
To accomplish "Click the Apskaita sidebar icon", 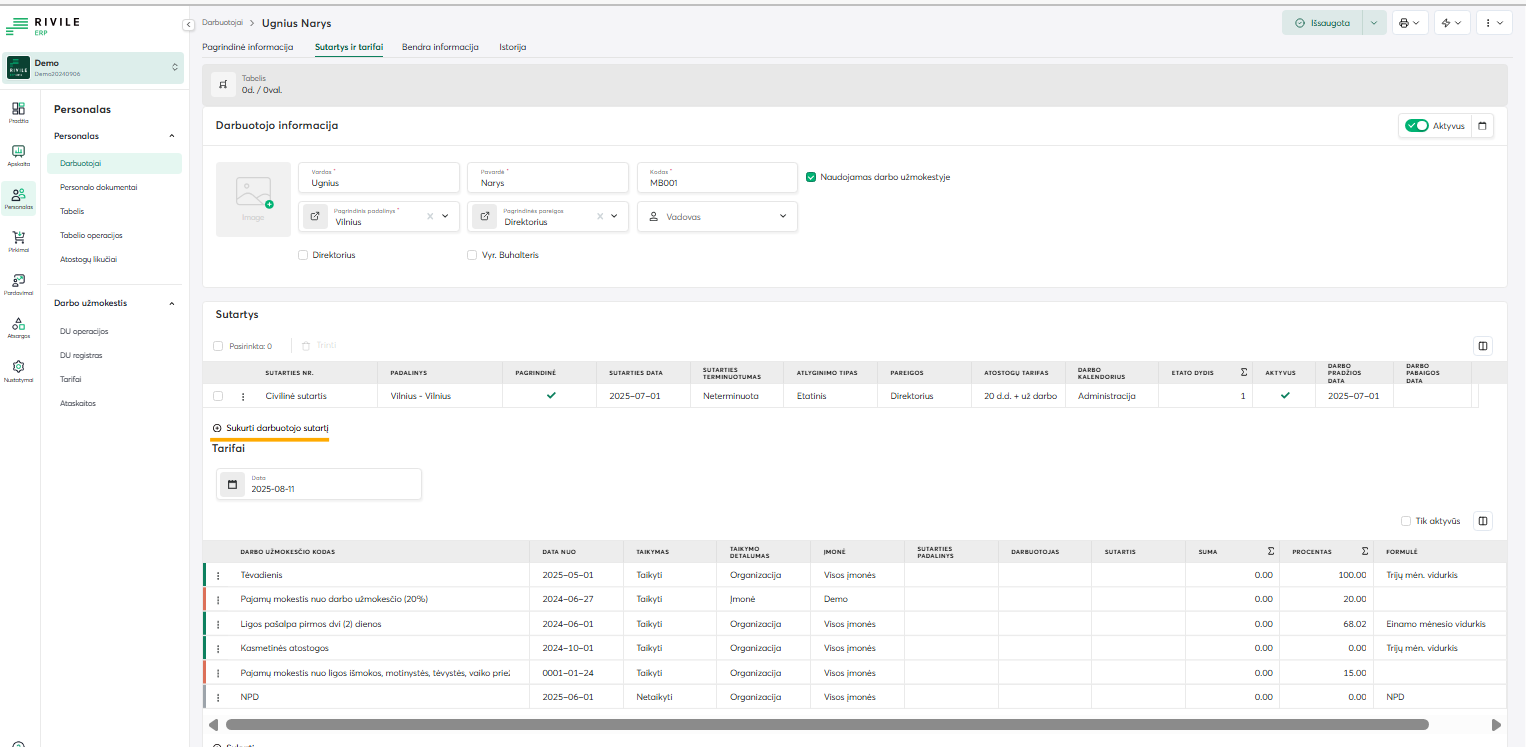I will click(x=18, y=154).
